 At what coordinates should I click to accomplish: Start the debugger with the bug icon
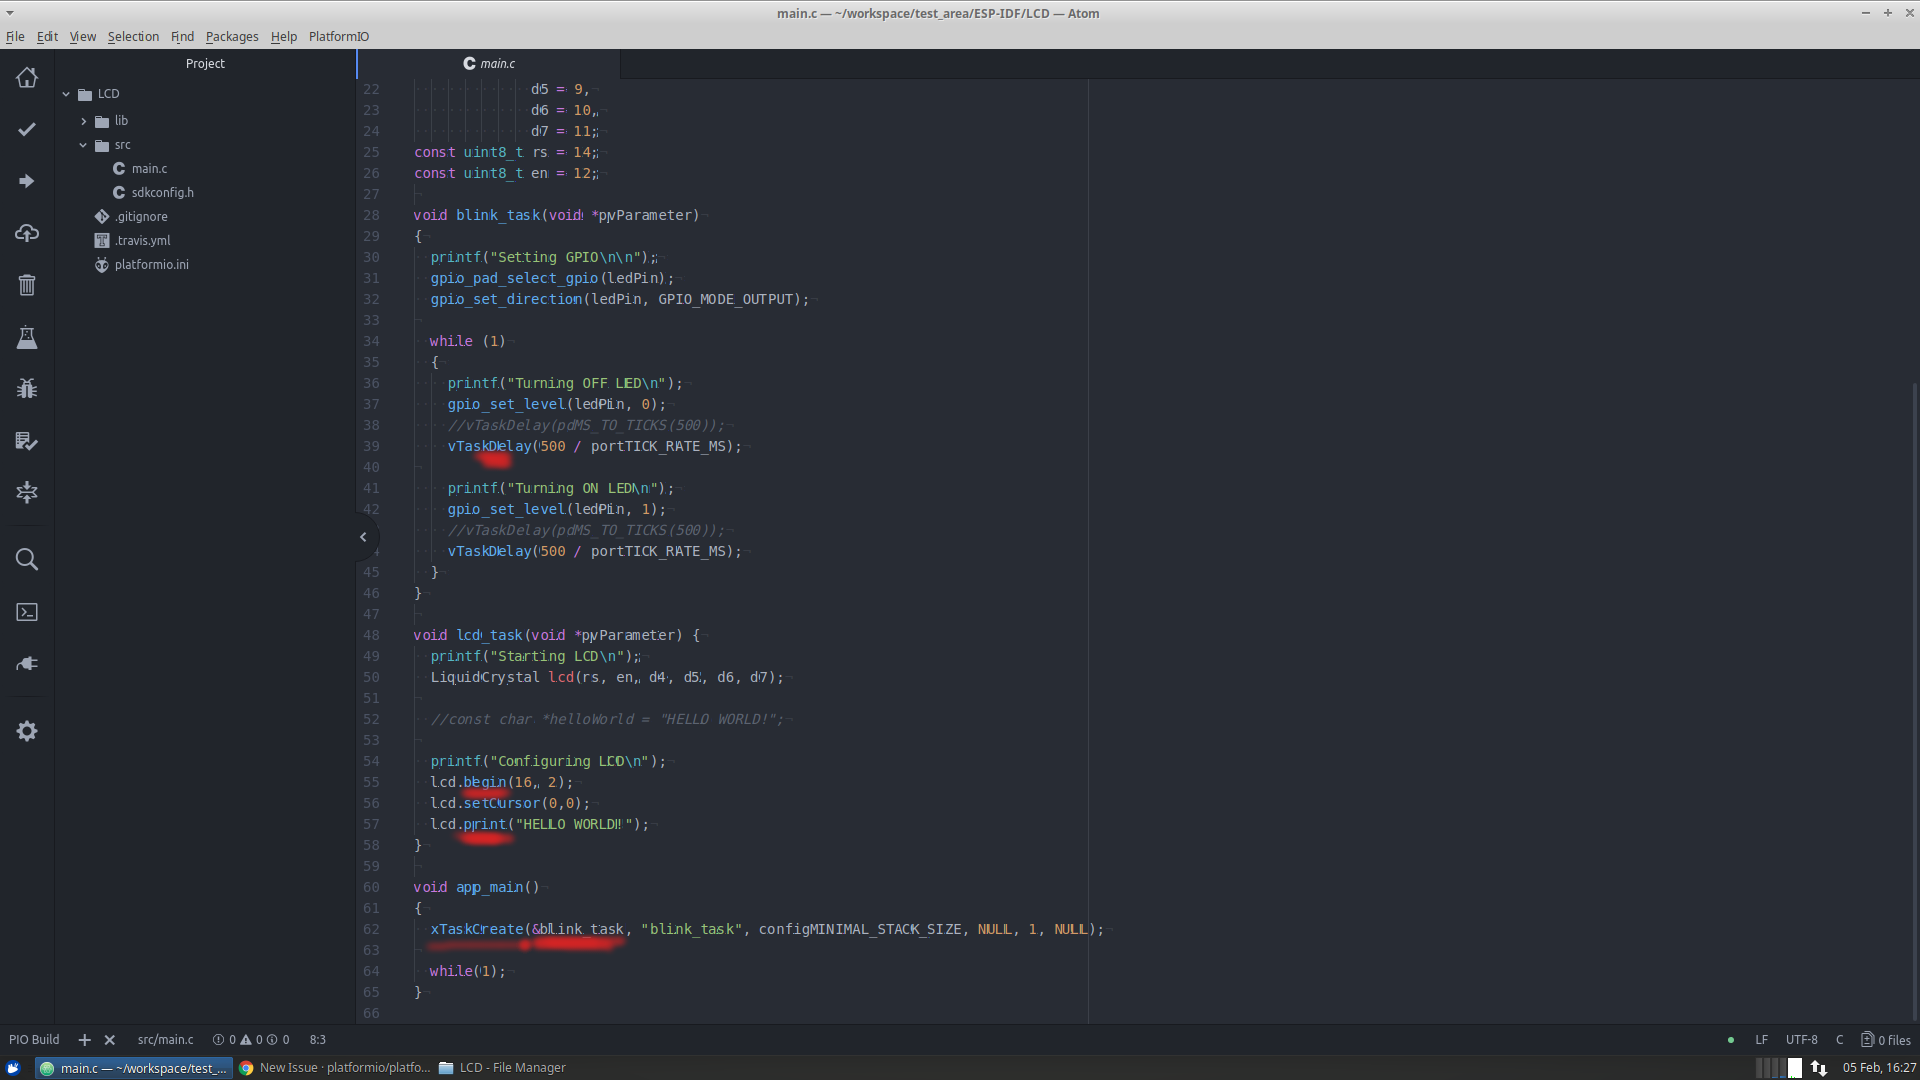coord(27,388)
